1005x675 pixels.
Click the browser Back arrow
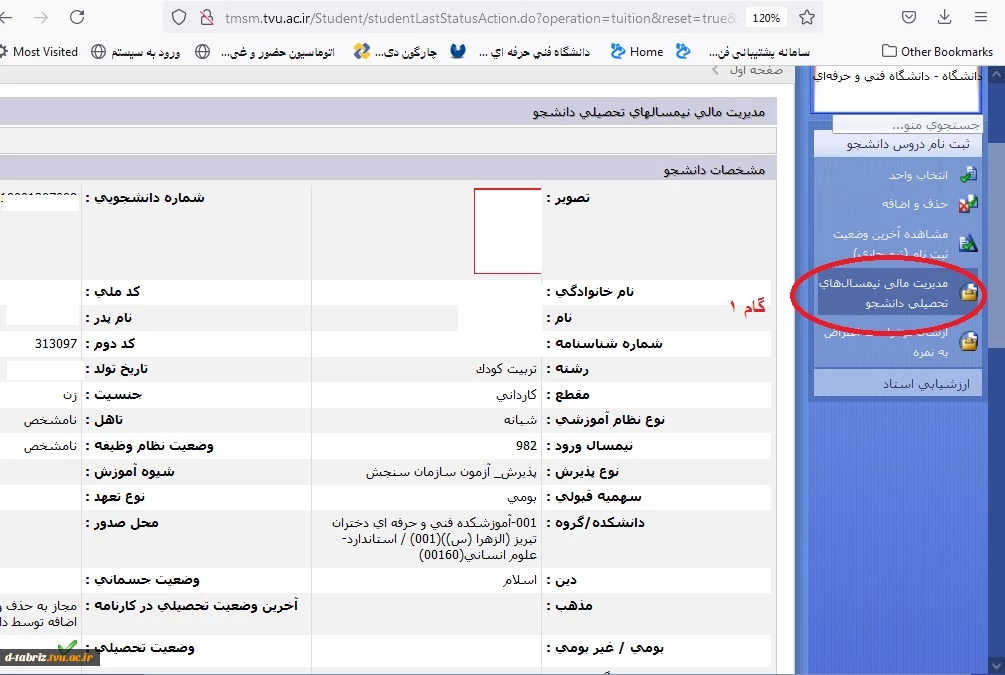6,17
